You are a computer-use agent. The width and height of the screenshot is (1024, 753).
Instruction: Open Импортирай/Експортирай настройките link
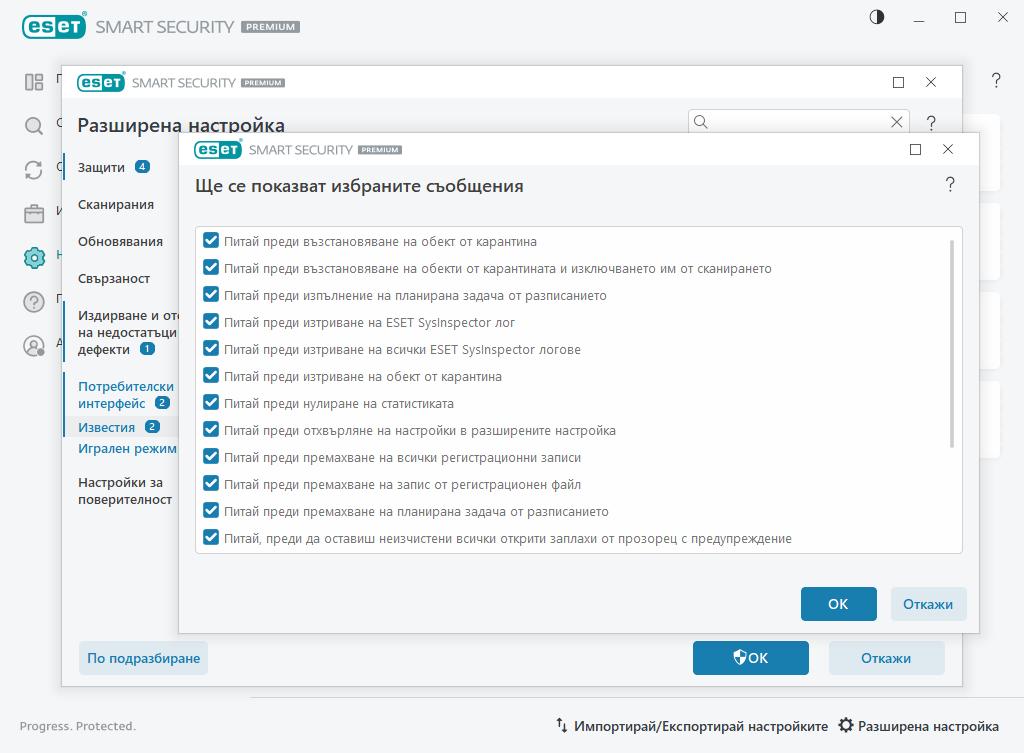[701, 726]
